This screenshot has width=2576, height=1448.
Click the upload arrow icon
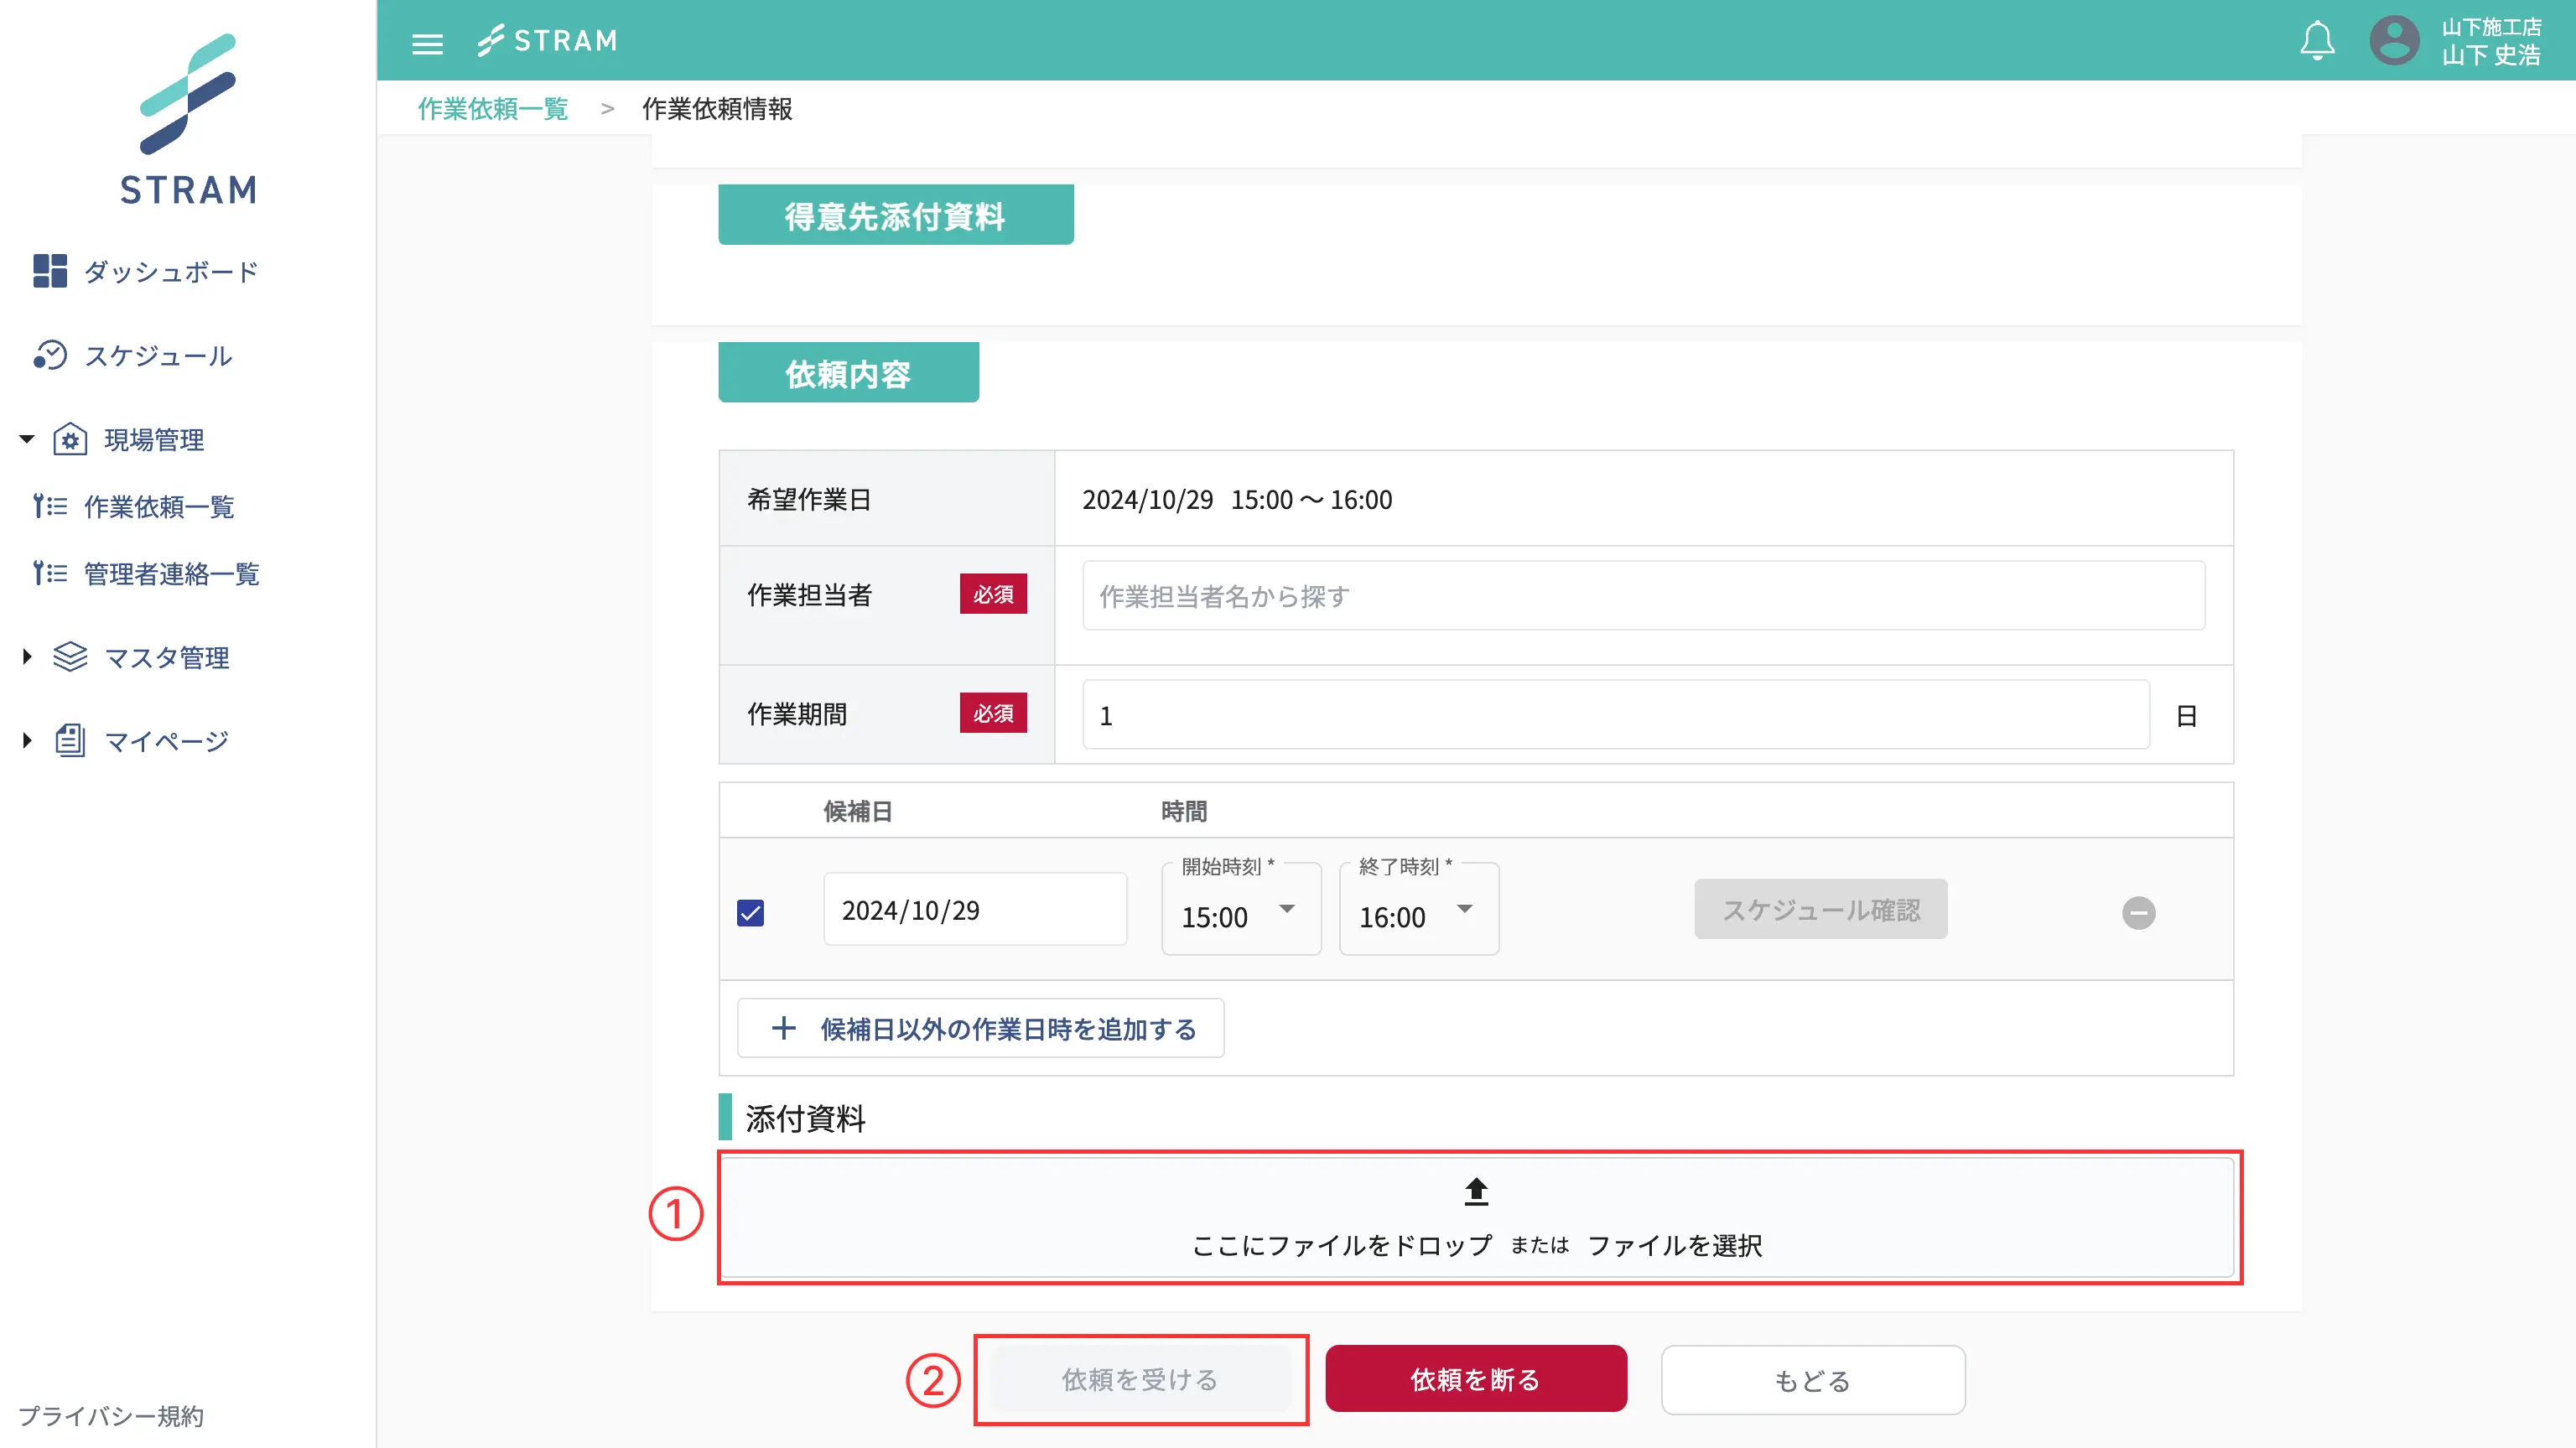[x=1476, y=1191]
